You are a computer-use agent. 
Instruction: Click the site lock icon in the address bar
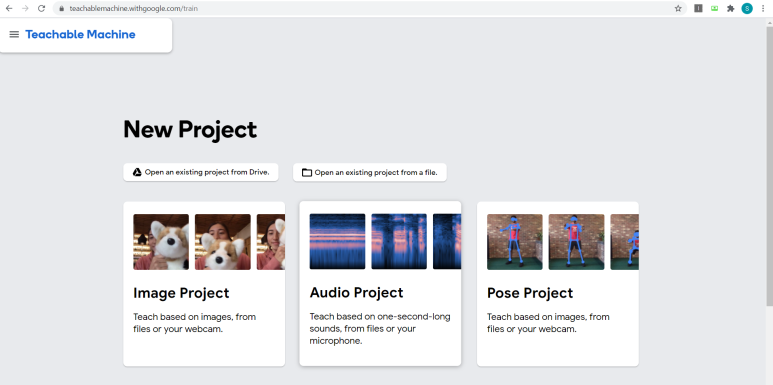pyautogui.click(x=62, y=8)
